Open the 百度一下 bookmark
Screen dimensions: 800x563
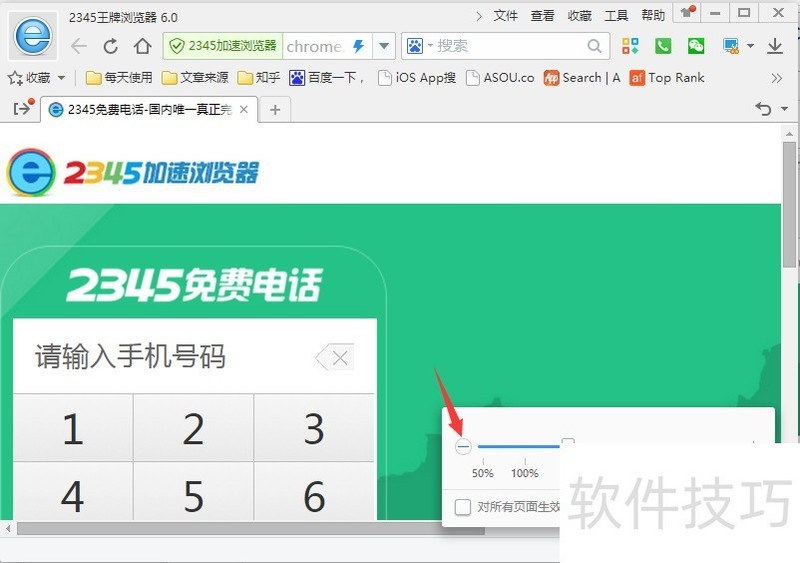327,78
